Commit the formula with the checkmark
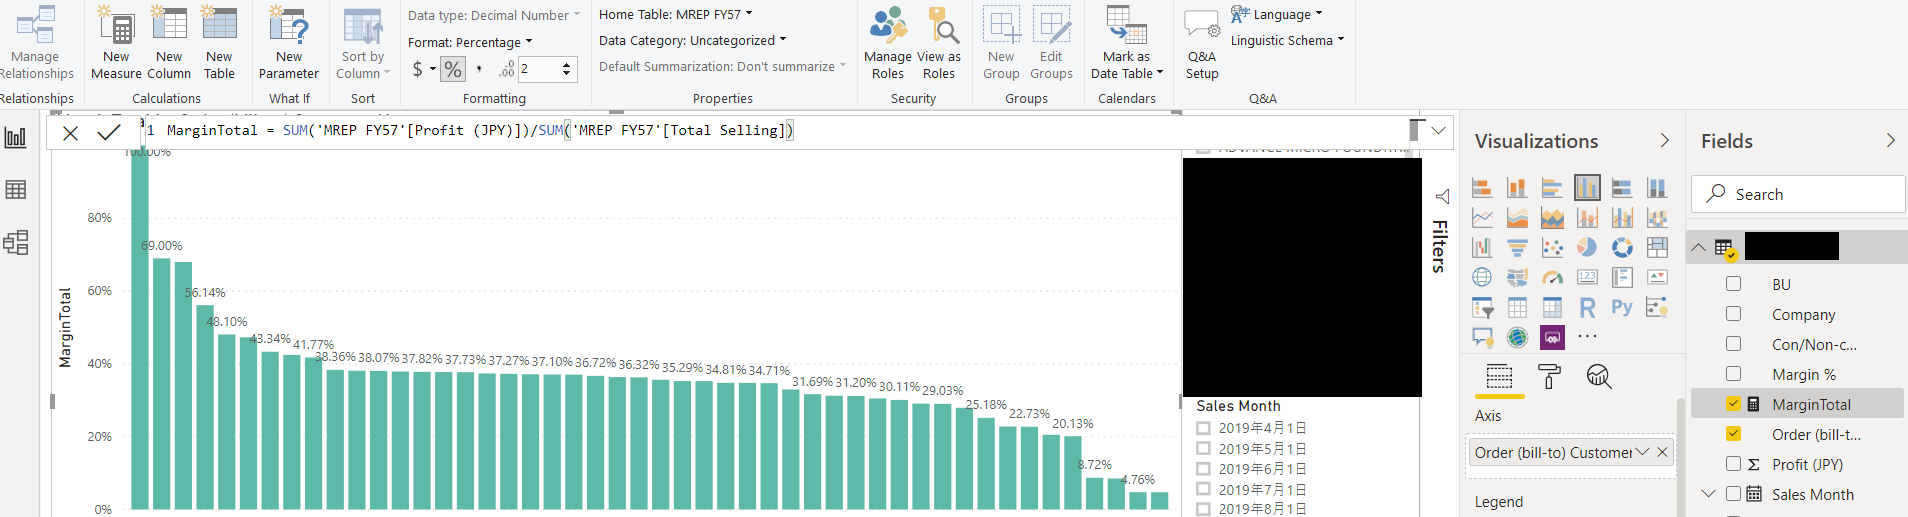This screenshot has height=517, width=1908. point(109,132)
